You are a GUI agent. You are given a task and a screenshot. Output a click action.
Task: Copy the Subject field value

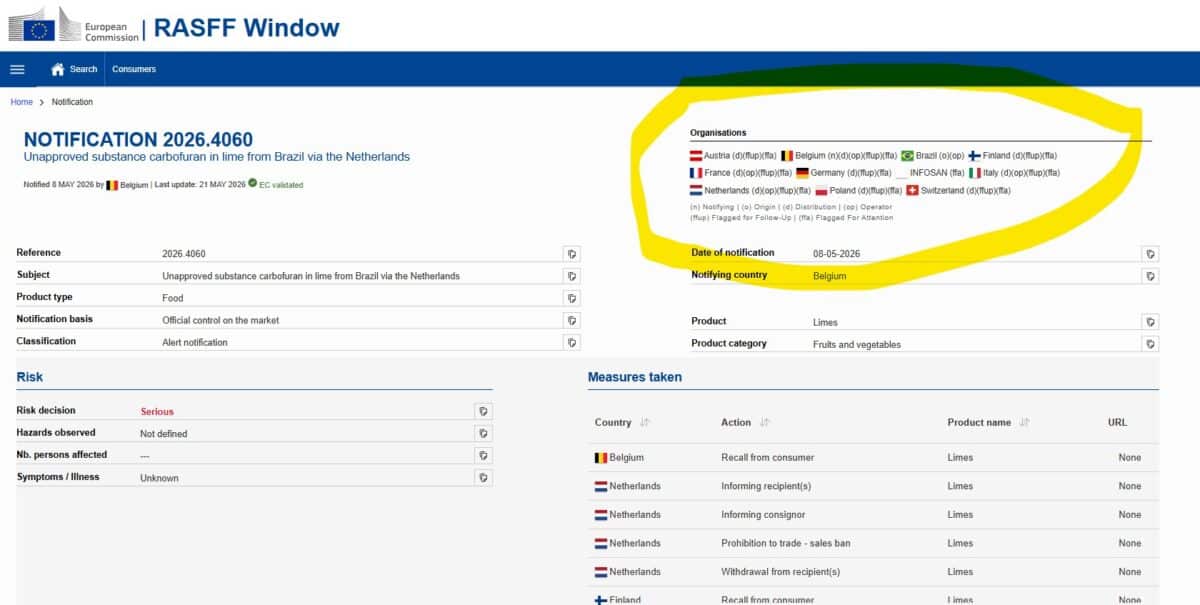[x=571, y=276]
